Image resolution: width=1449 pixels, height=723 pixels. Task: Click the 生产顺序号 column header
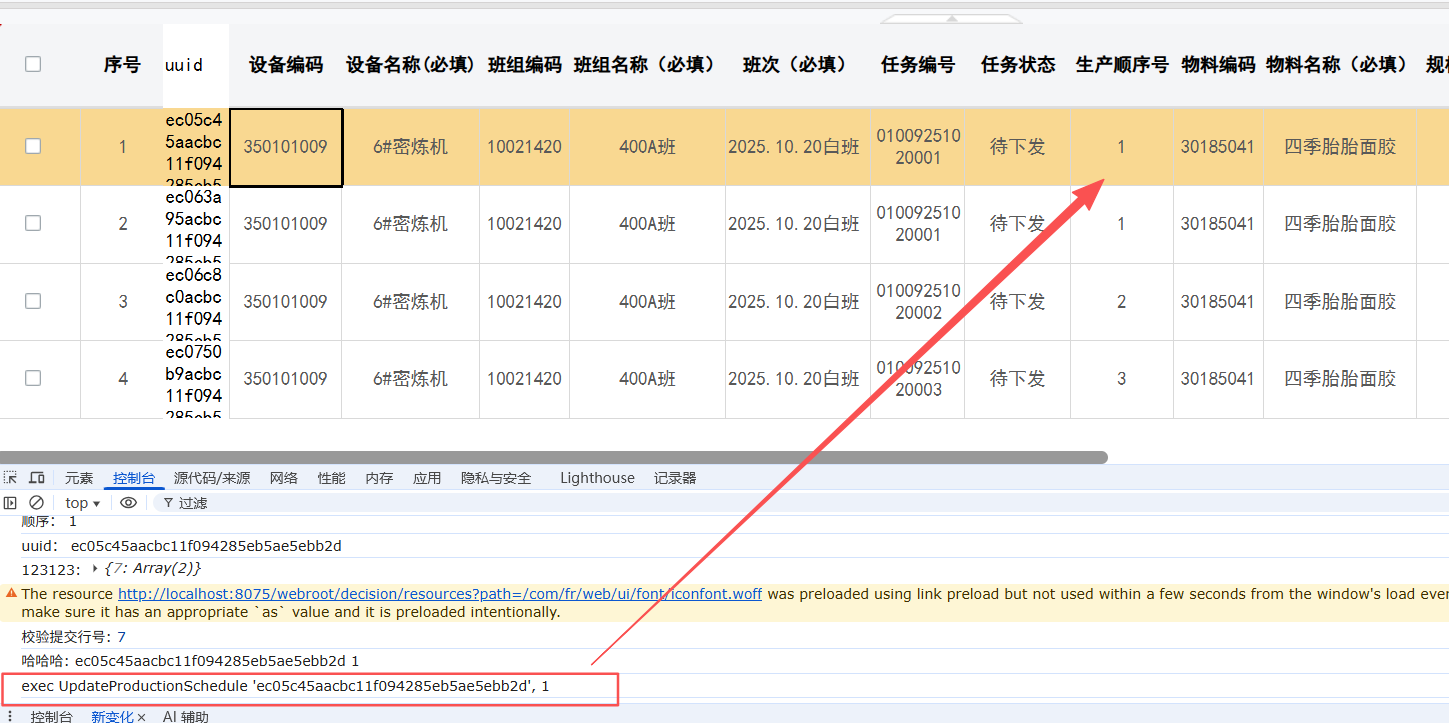pos(1122,65)
